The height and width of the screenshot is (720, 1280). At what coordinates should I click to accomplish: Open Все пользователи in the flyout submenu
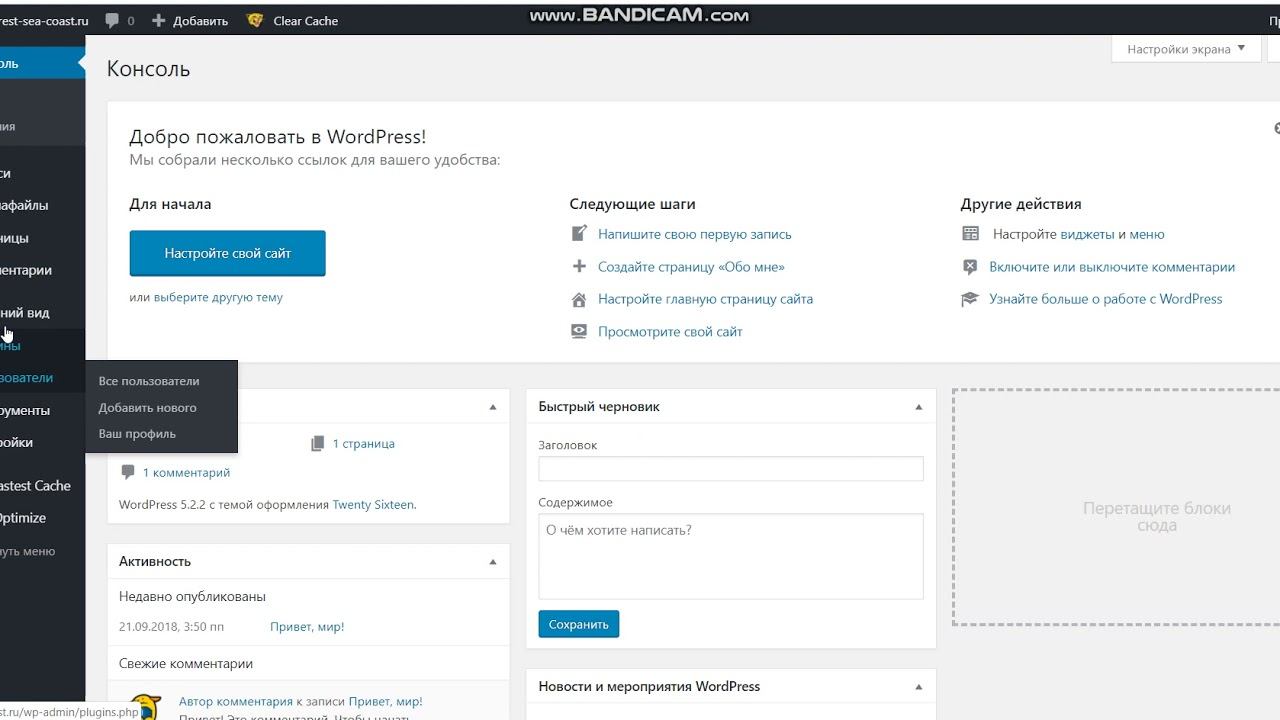[x=149, y=381]
